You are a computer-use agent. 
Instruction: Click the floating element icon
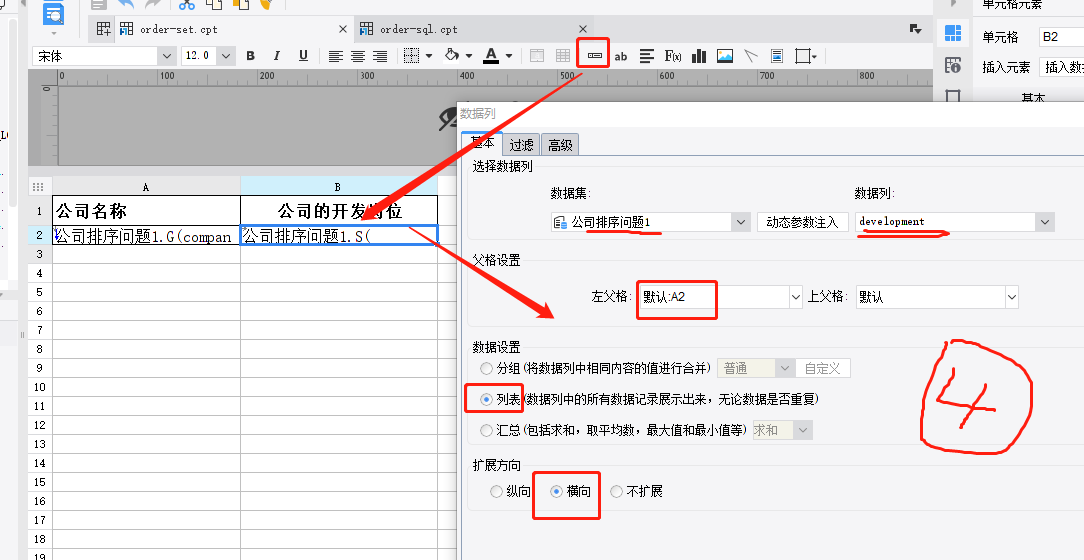pyautogui.click(x=803, y=56)
